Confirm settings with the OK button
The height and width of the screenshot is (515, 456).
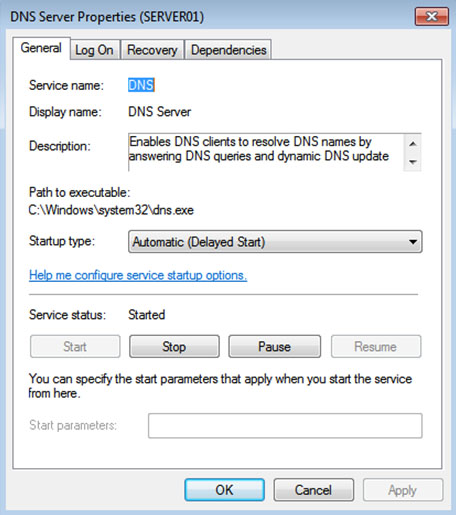click(225, 490)
